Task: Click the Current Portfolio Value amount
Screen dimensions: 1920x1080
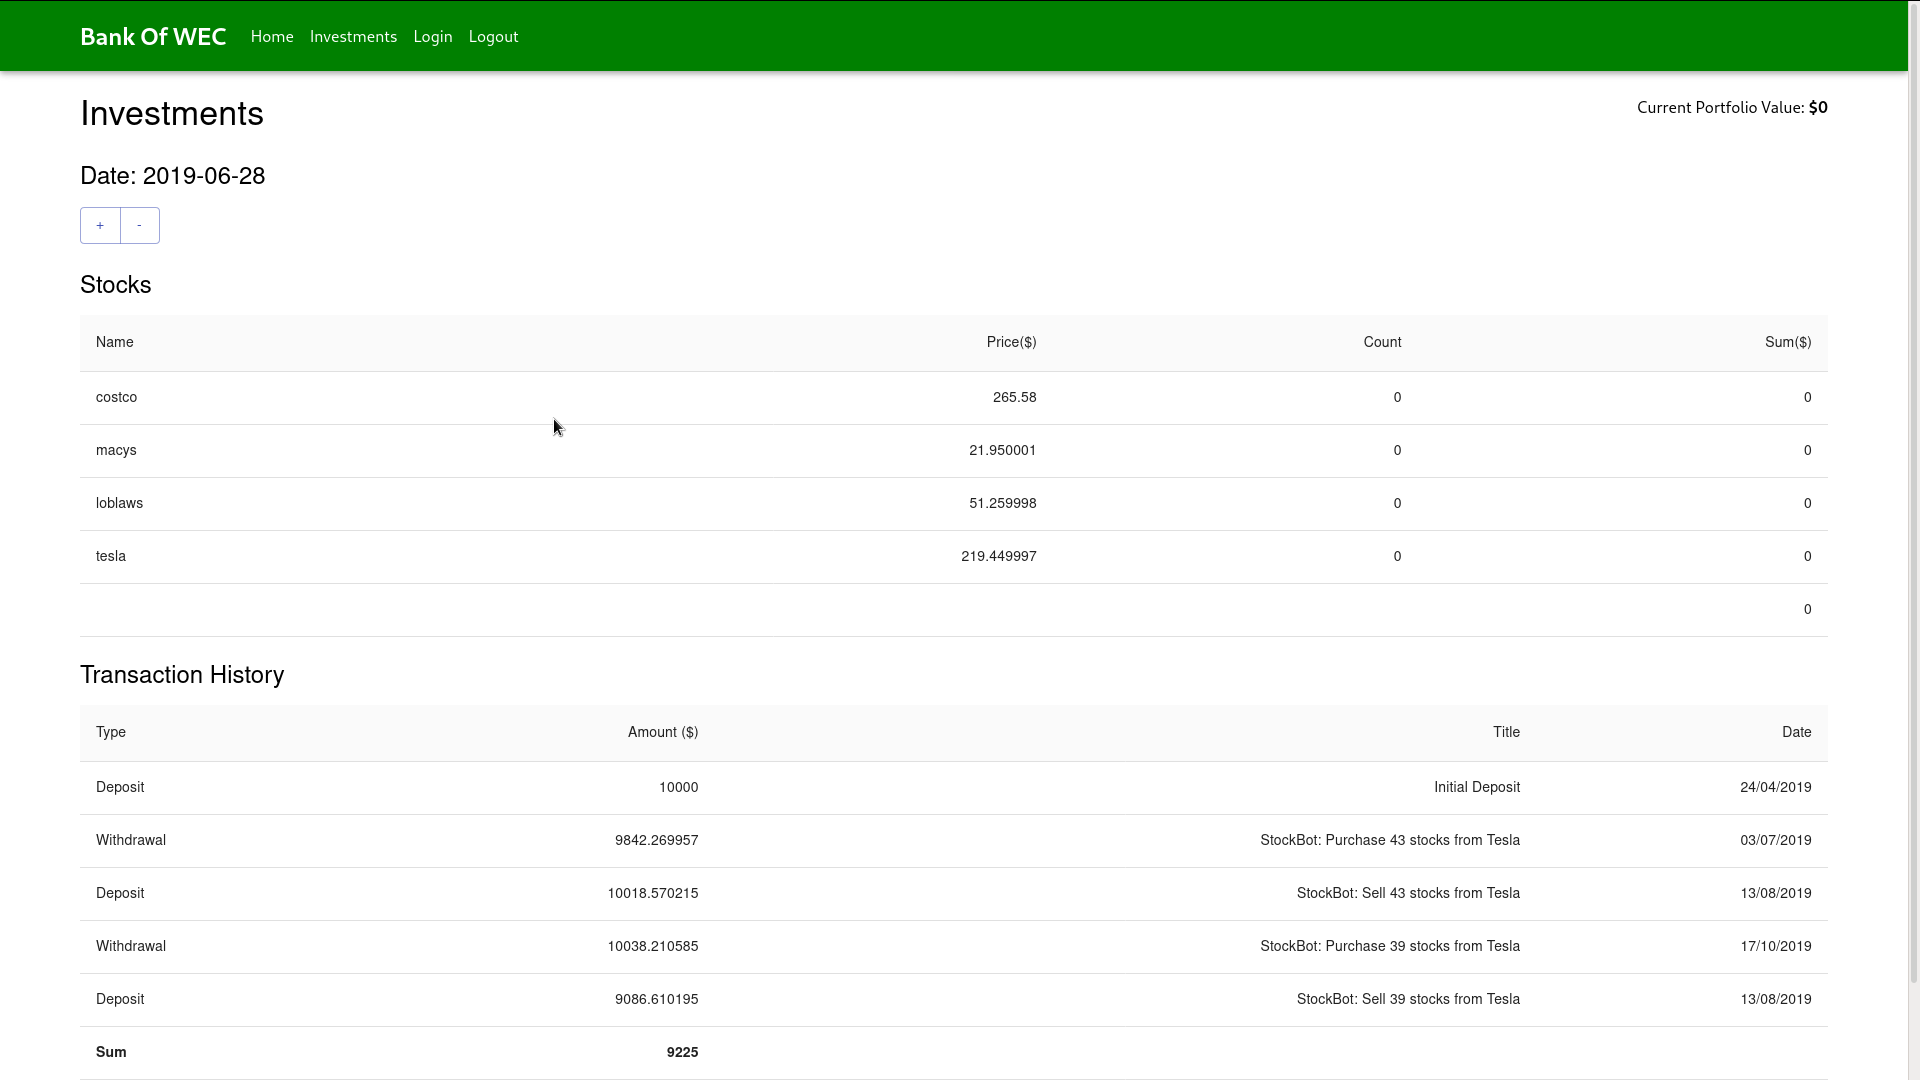Action: tap(1818, 108)
